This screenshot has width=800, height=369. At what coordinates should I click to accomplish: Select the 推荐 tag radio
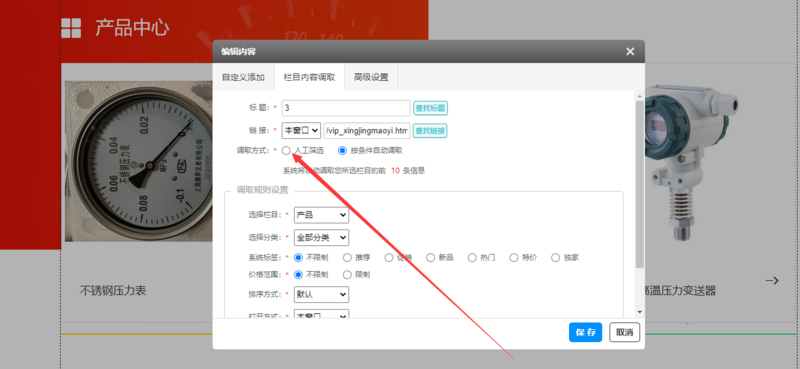(347, 258)
